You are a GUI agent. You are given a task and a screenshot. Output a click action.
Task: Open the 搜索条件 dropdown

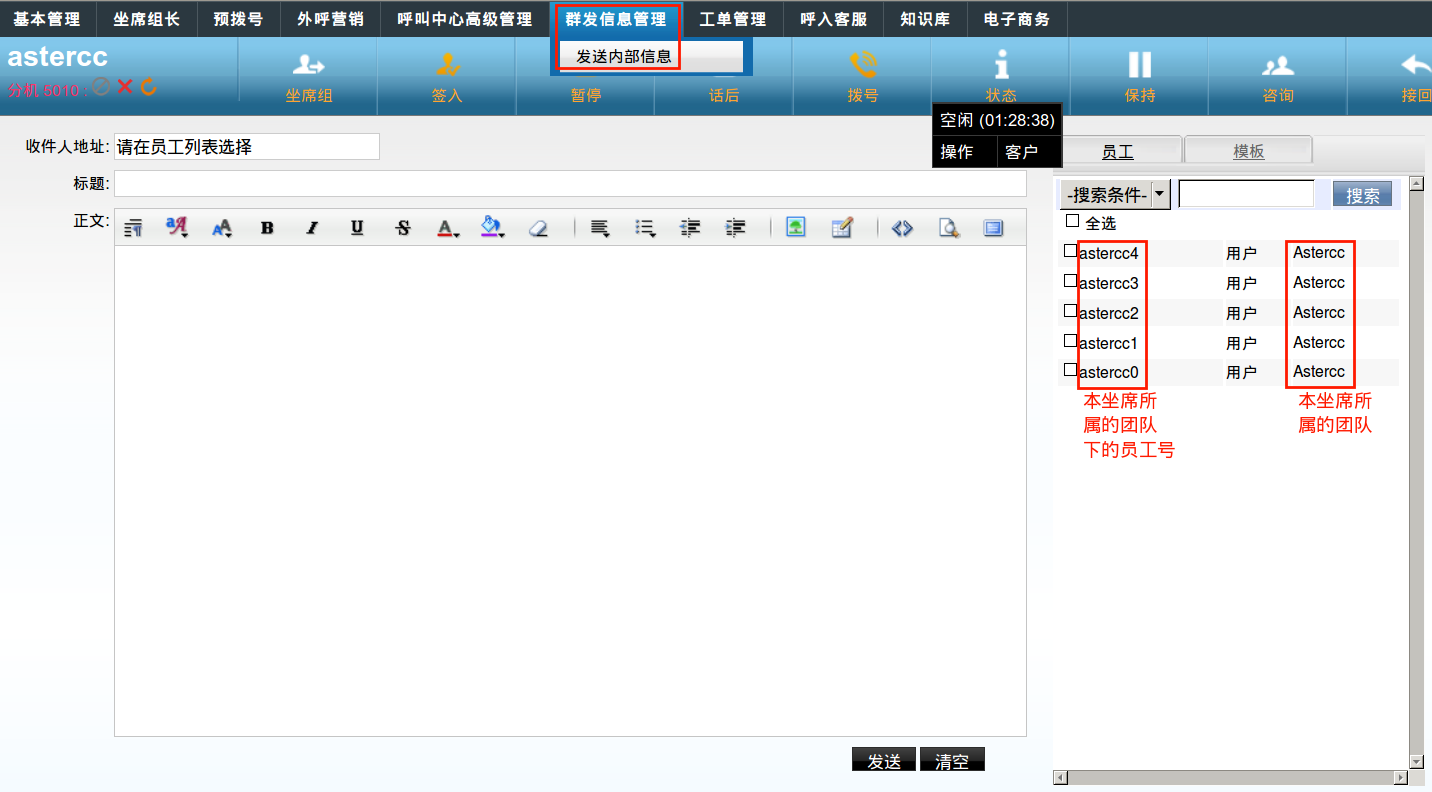pos(1115,195)
